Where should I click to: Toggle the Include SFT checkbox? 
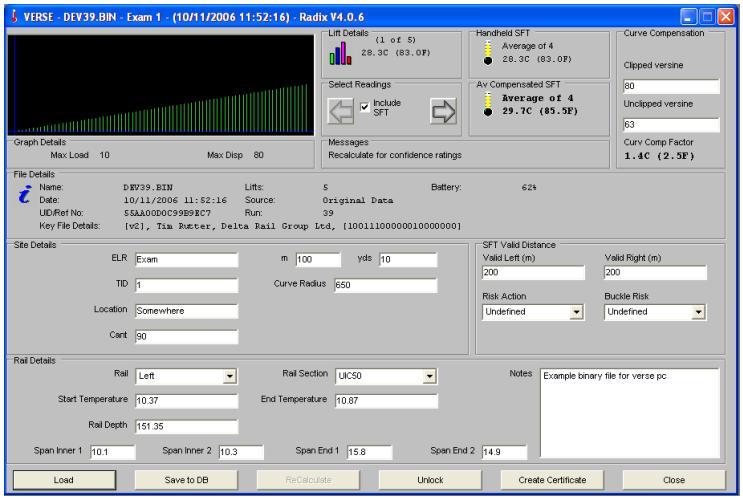pyautogui.click(x=364, y=107)
